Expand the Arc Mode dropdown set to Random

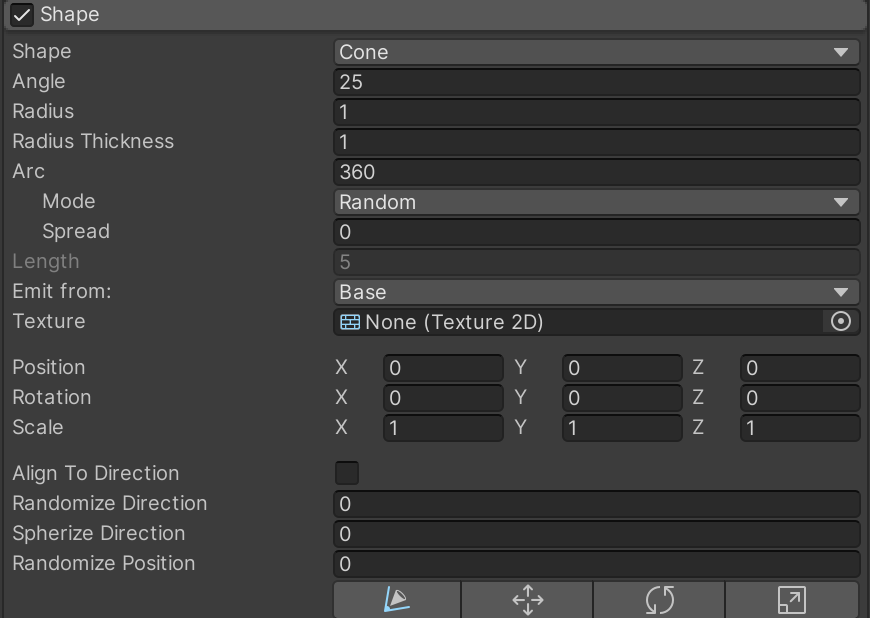point(596,202)
